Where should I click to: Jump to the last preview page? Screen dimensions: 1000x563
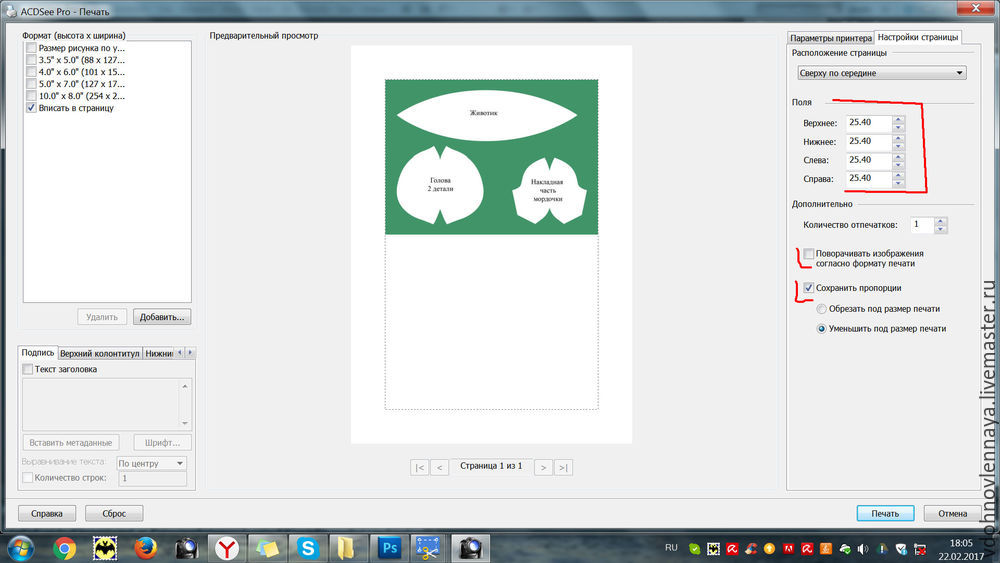pos(563,467)
